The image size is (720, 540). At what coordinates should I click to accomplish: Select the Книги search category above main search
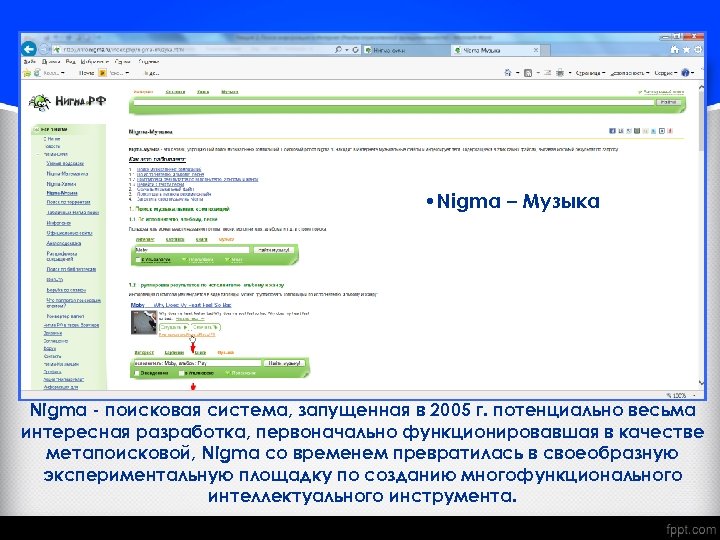(203, 92)
